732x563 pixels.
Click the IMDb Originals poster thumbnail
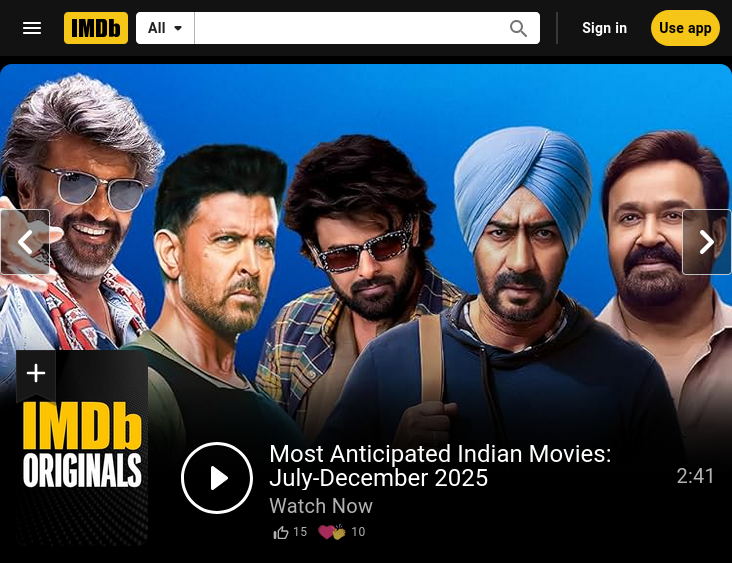(x=82, y=448)
